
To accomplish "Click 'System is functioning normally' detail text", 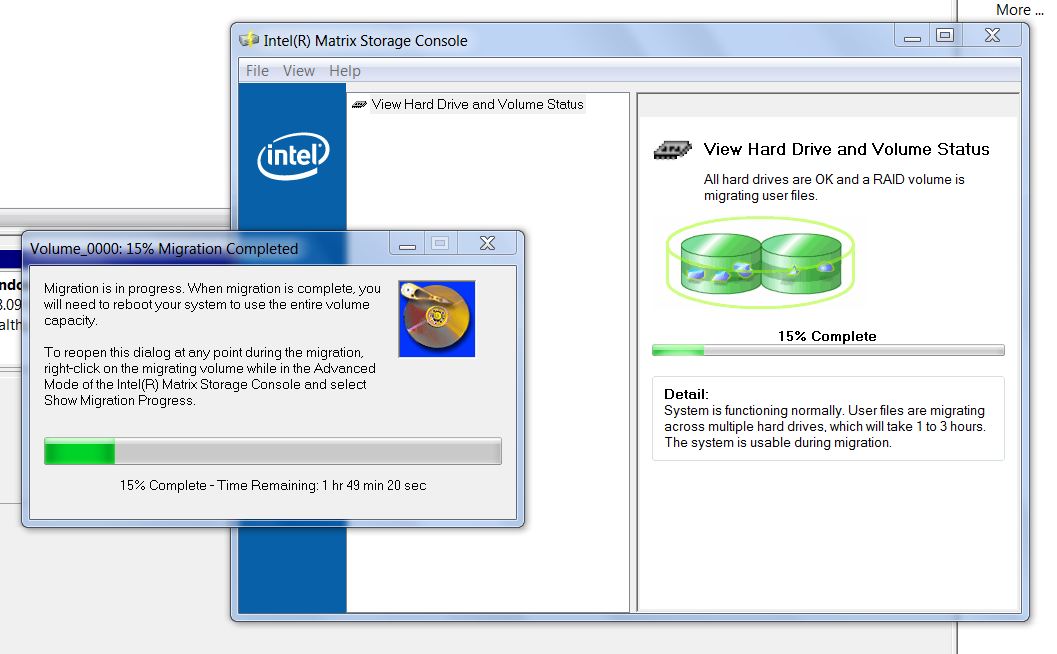I will click(824, 427).
